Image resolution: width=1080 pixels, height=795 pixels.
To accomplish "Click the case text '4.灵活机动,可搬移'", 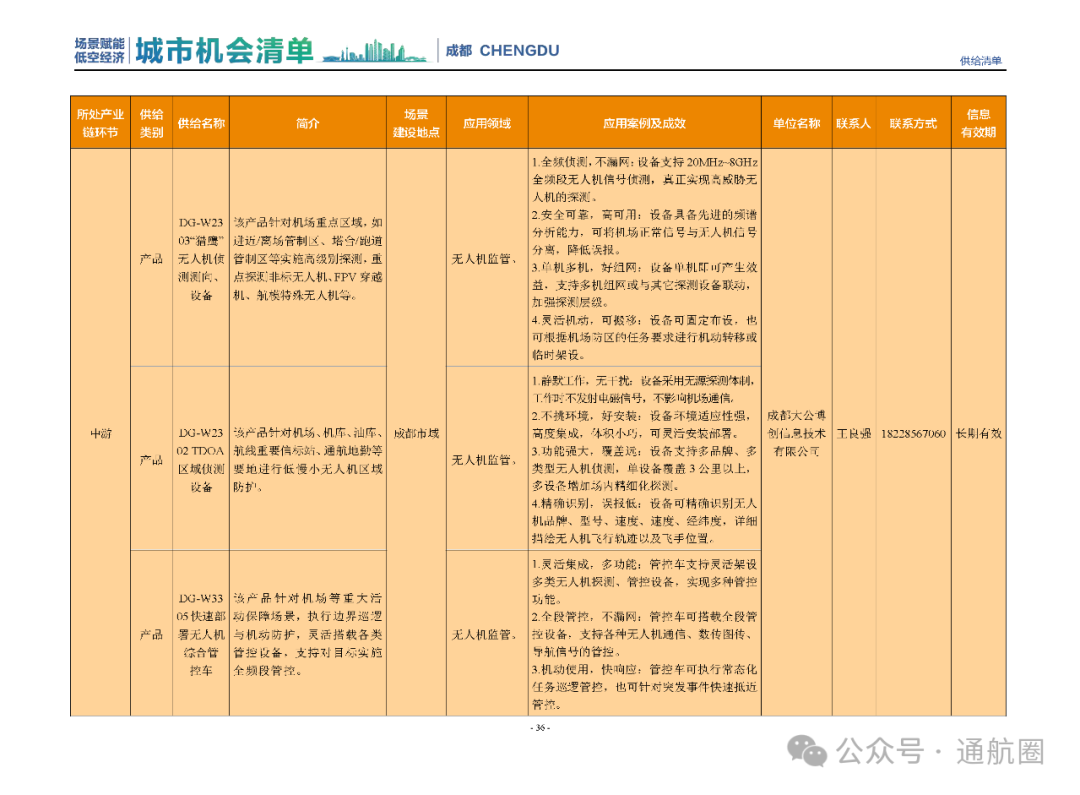I will (645, 338).
